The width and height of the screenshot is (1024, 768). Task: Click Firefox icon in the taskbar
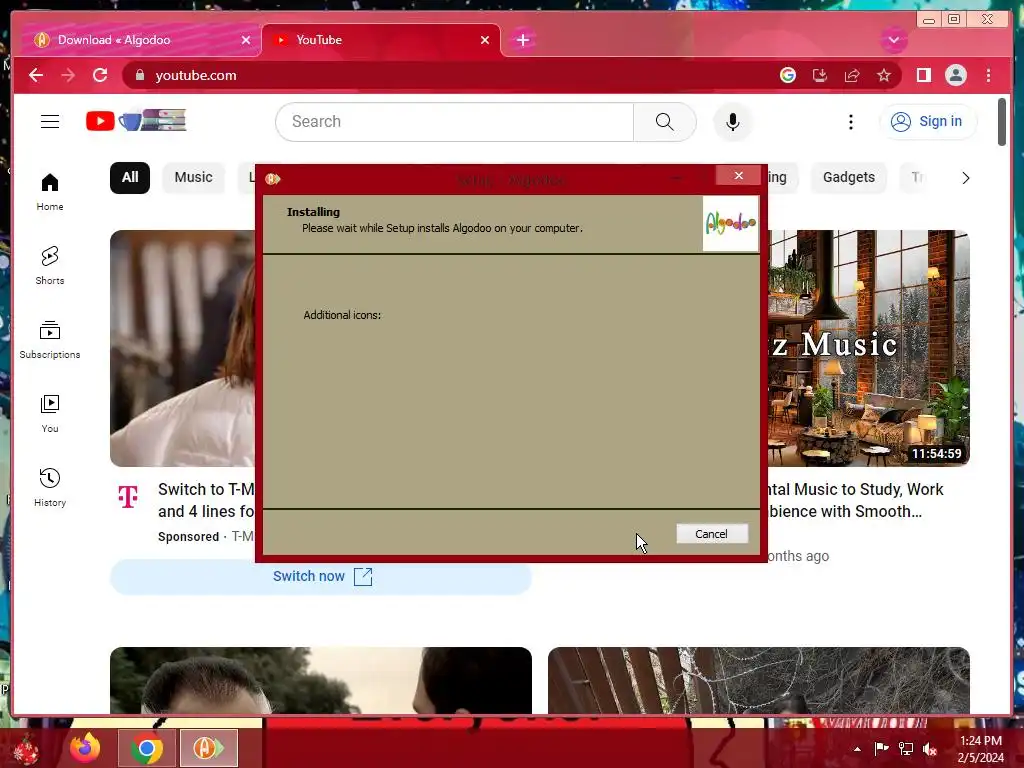pos(85,748)
